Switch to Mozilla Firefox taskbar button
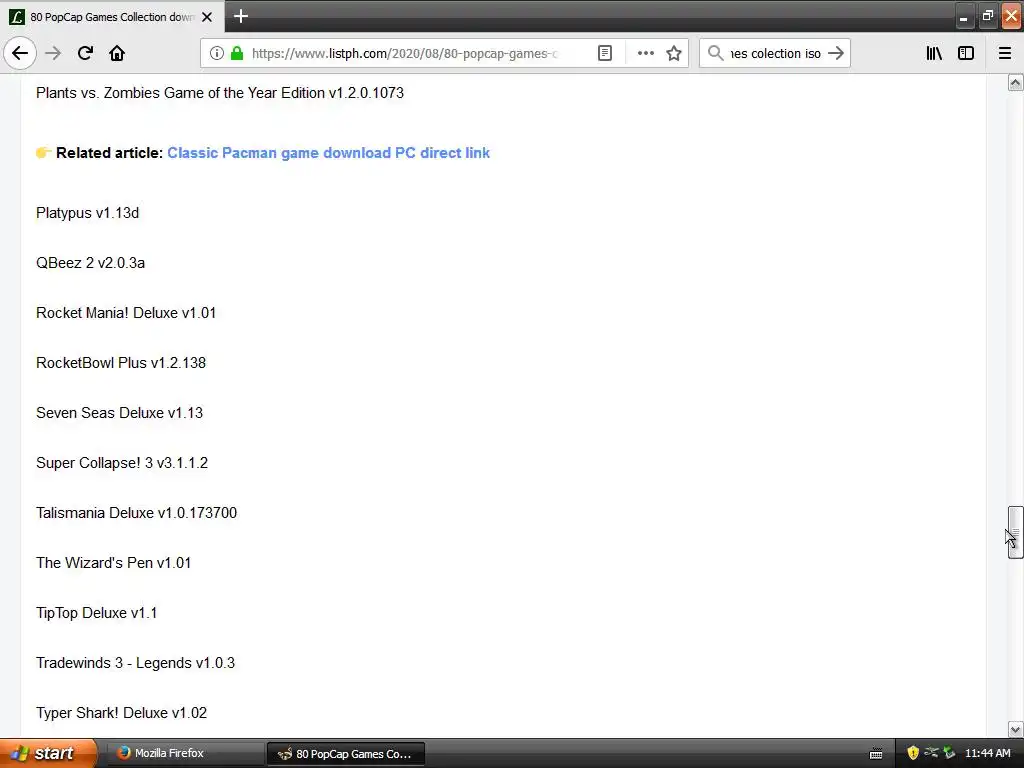Screen dimensions: 1024x768 point(184,753)
